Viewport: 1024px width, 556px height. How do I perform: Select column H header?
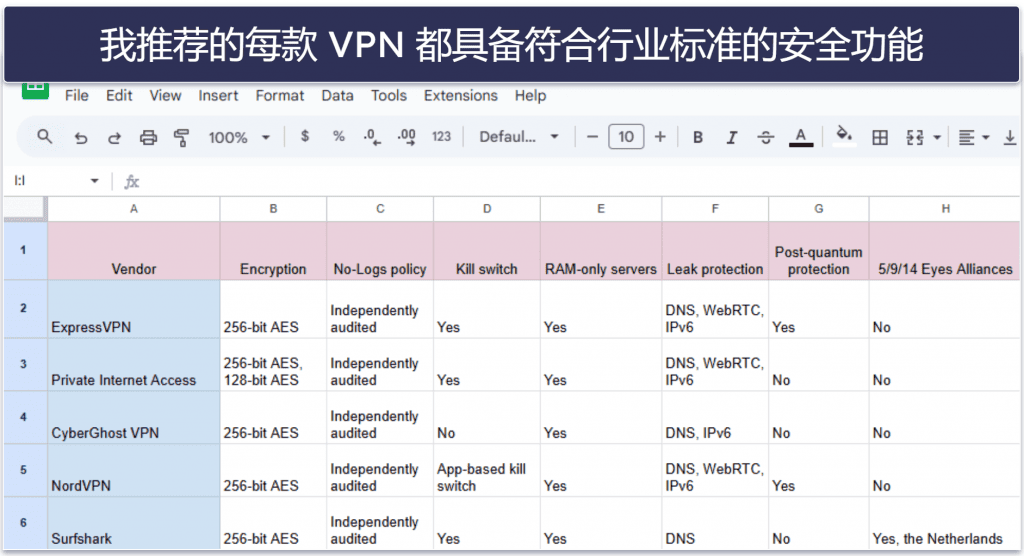[x=945, y=209]
